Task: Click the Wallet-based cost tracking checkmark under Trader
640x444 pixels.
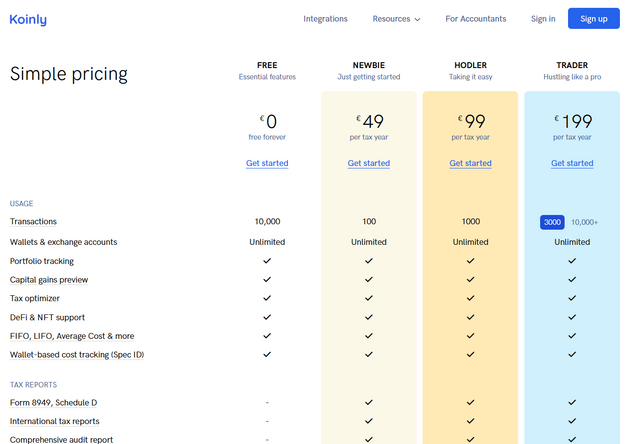Action: click(572, 355)
